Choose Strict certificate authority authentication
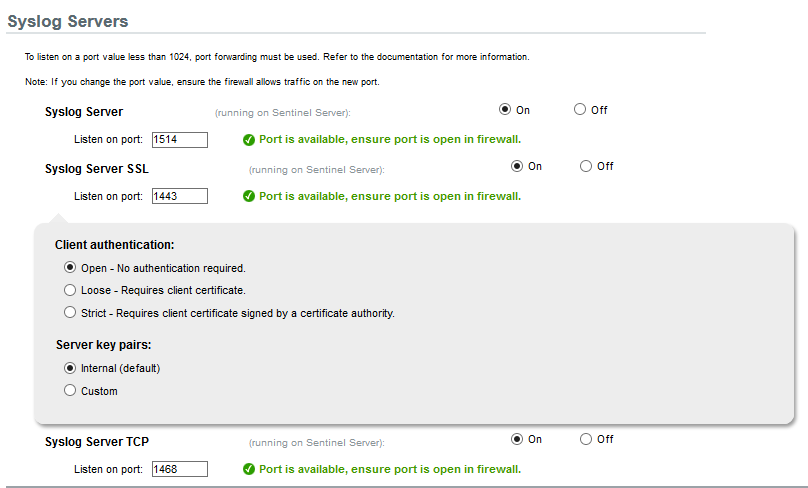Viewport: 808px width, 488px height. click(70, 313)
